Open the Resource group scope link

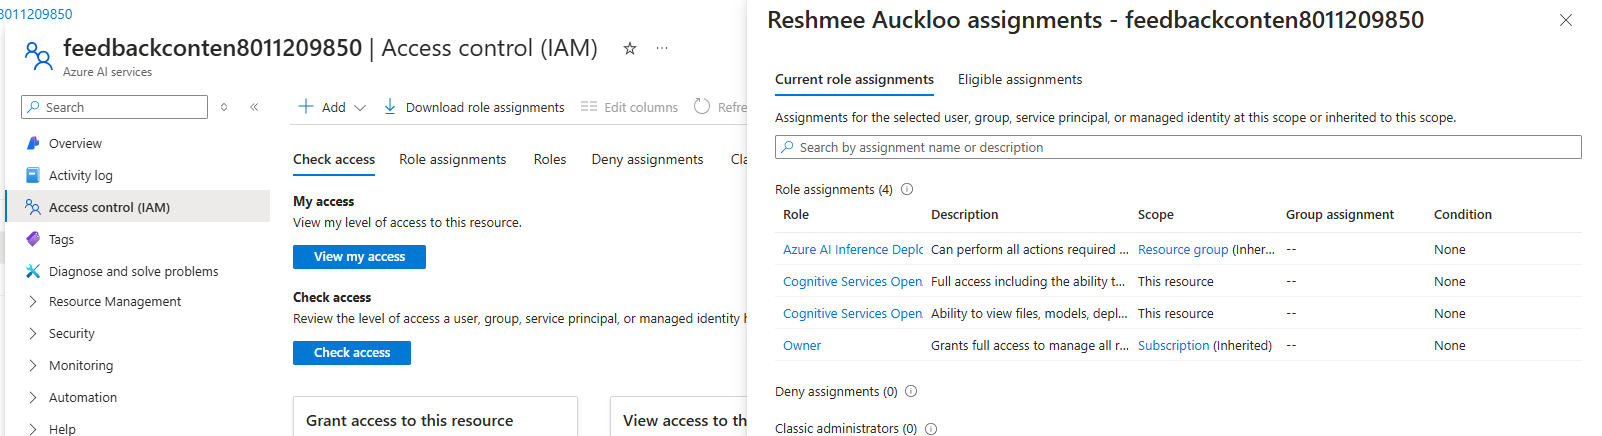pyautogui.click(x=1183, y=249)
